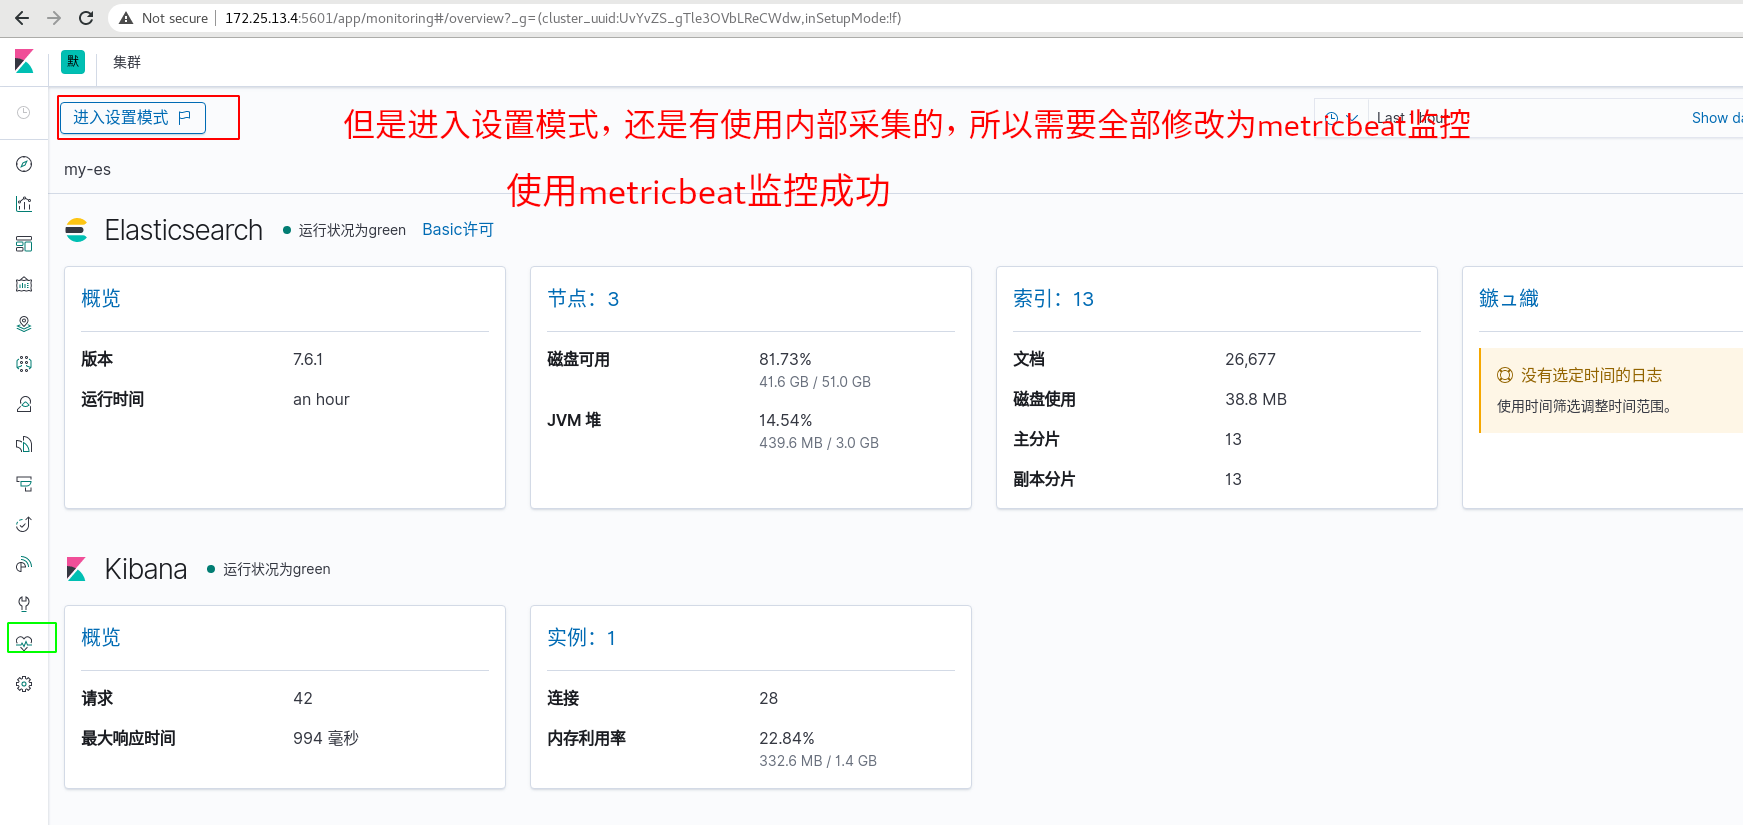
Task: Click the my-es cluster name
Action: coord(88,169)
